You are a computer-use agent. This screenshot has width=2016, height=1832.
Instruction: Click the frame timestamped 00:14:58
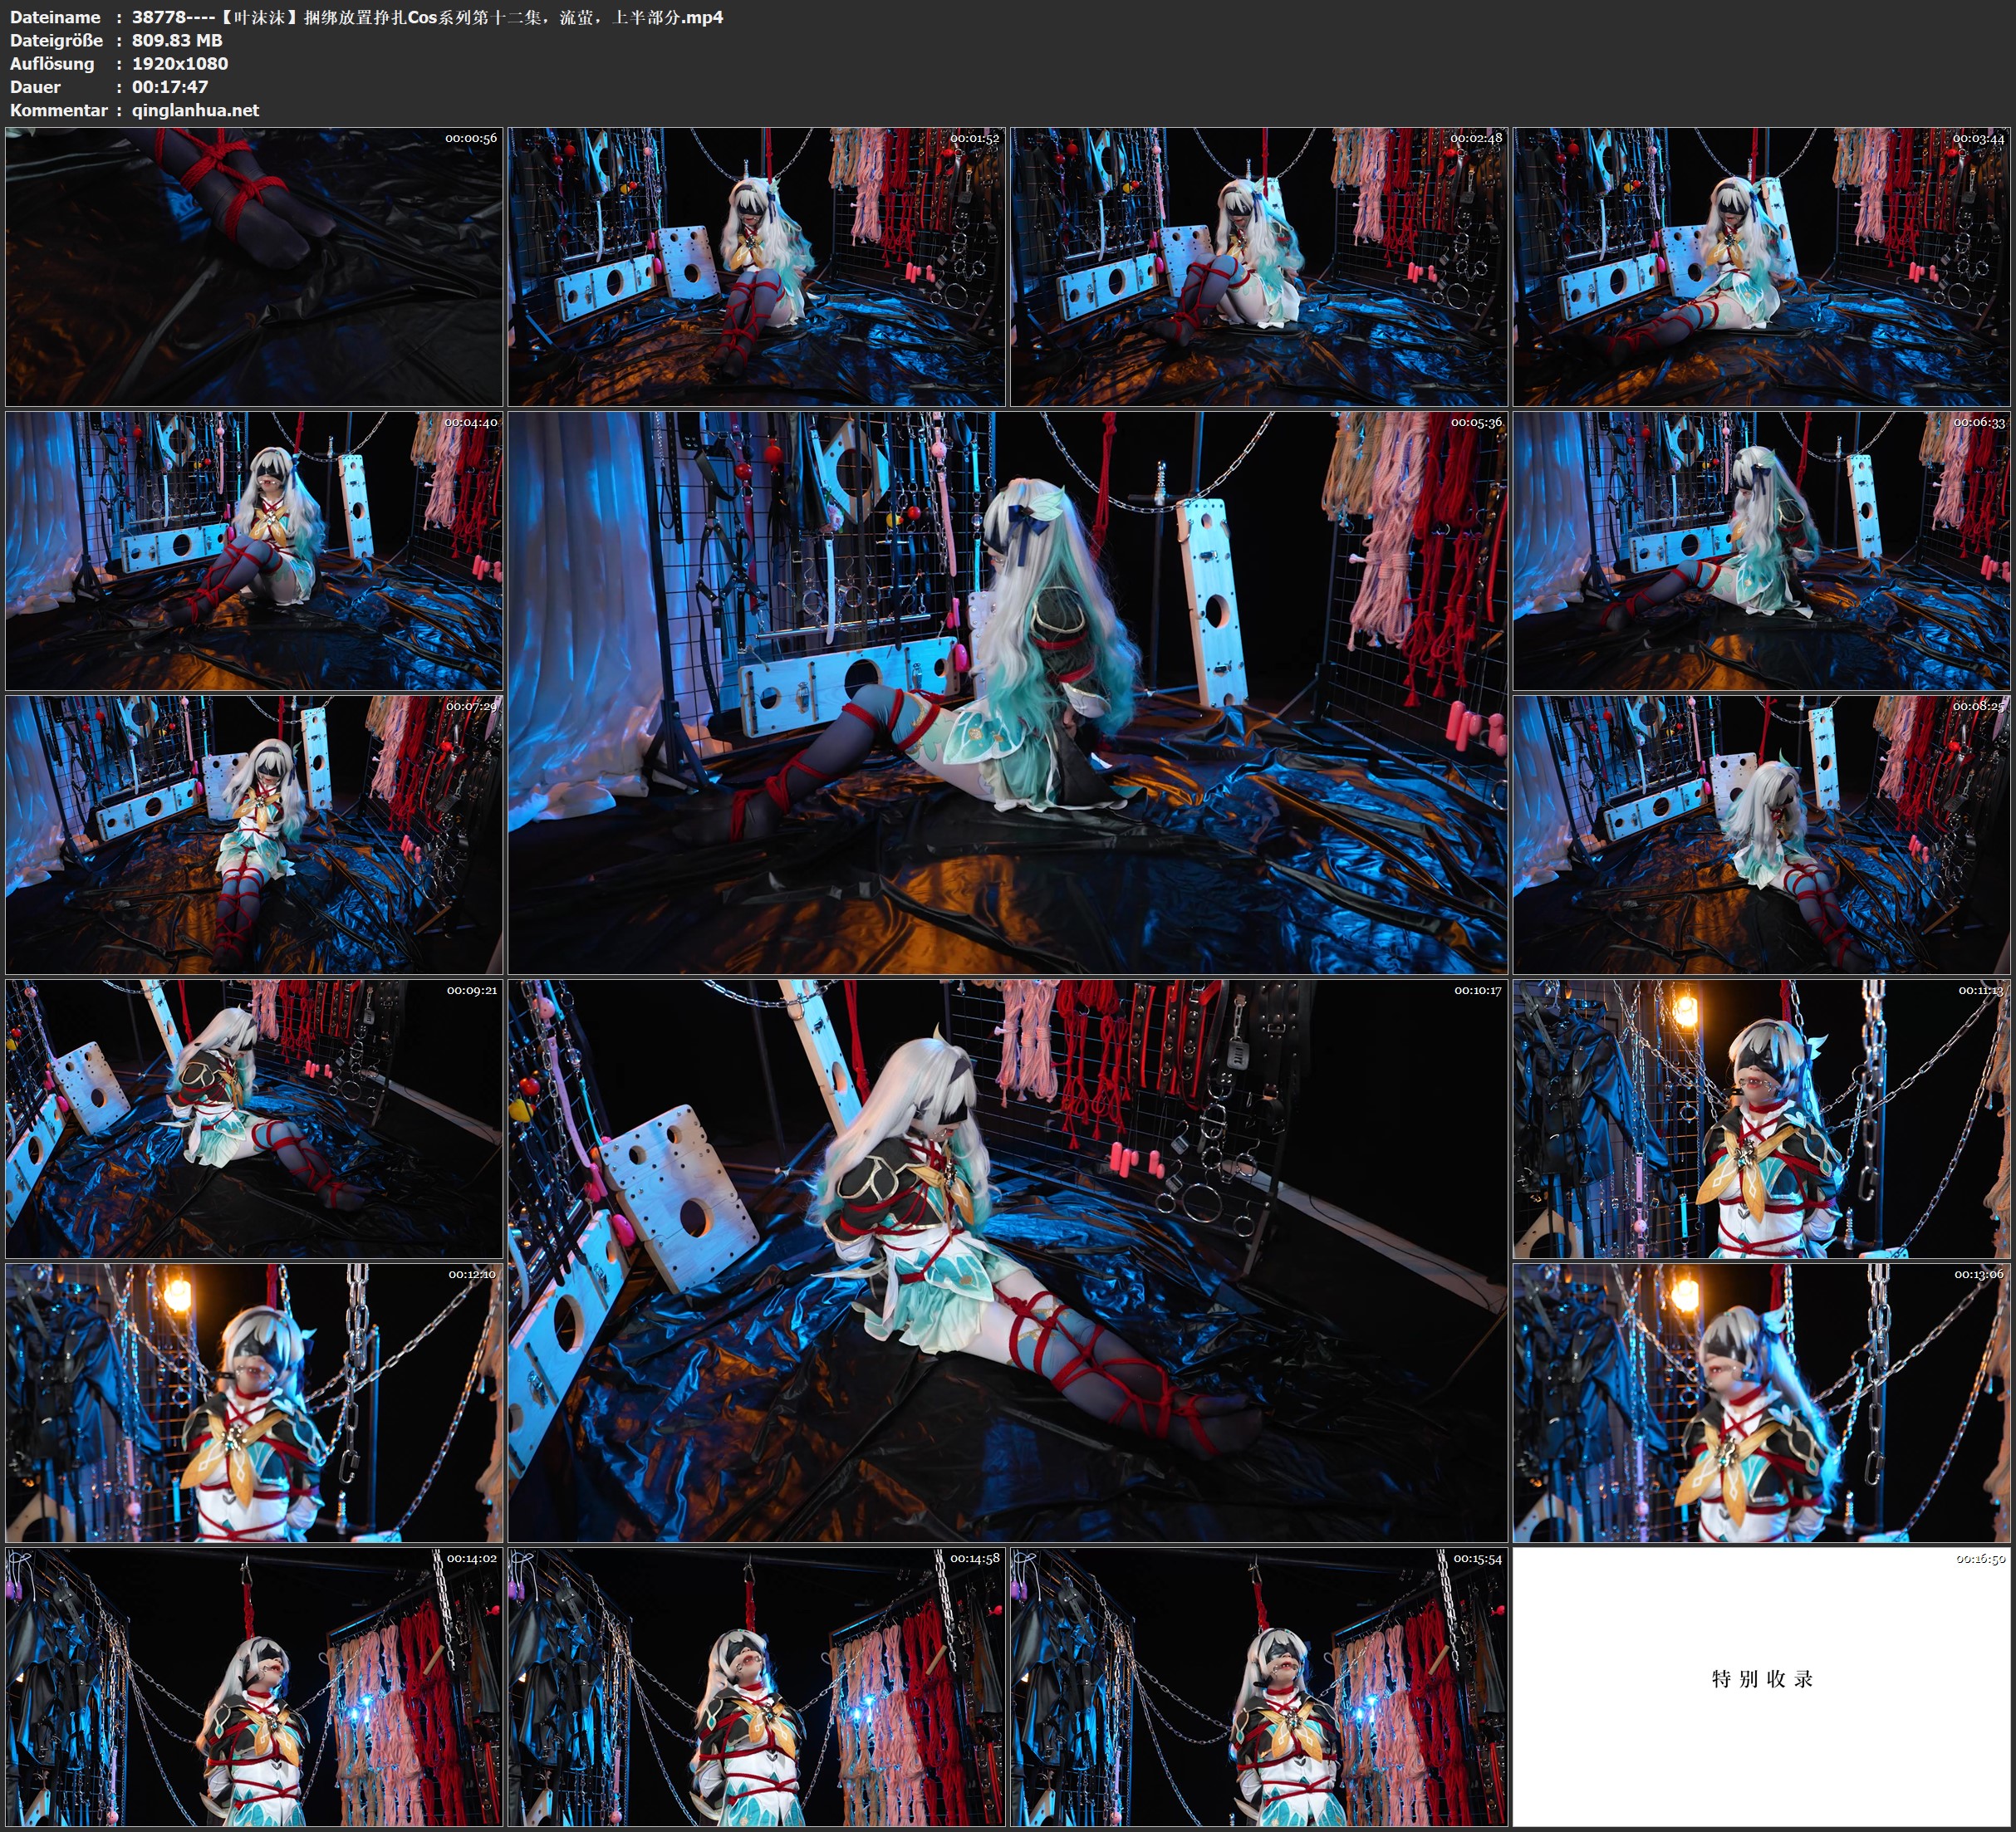pyautogui.click(x=756, y=1686)
